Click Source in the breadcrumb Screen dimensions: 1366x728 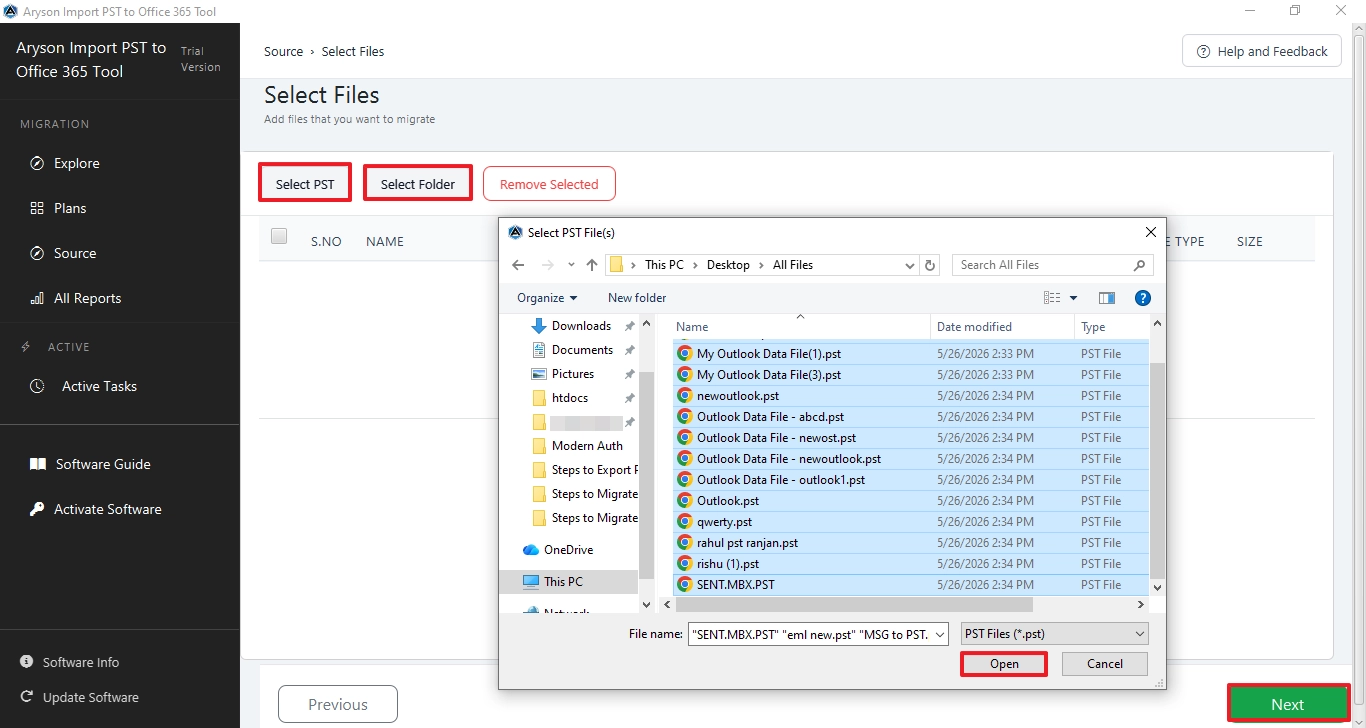pyautogui.click(x=283, y=51)
